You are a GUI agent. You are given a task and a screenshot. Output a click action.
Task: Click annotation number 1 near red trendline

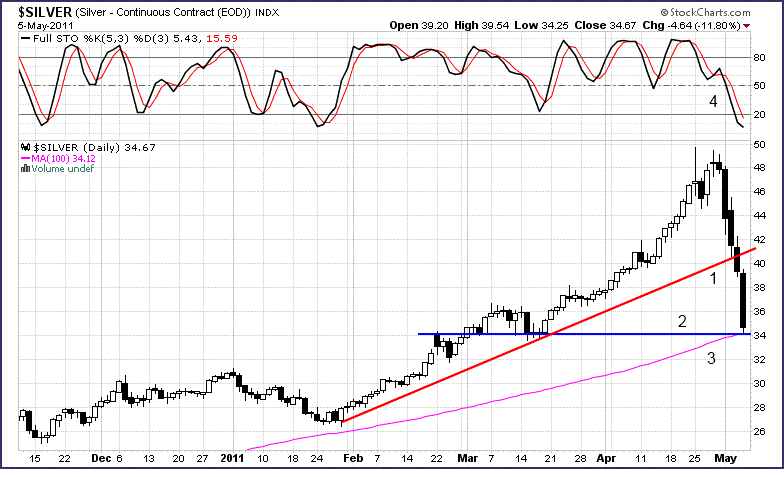pyautogui.click(x=713, y=279)
